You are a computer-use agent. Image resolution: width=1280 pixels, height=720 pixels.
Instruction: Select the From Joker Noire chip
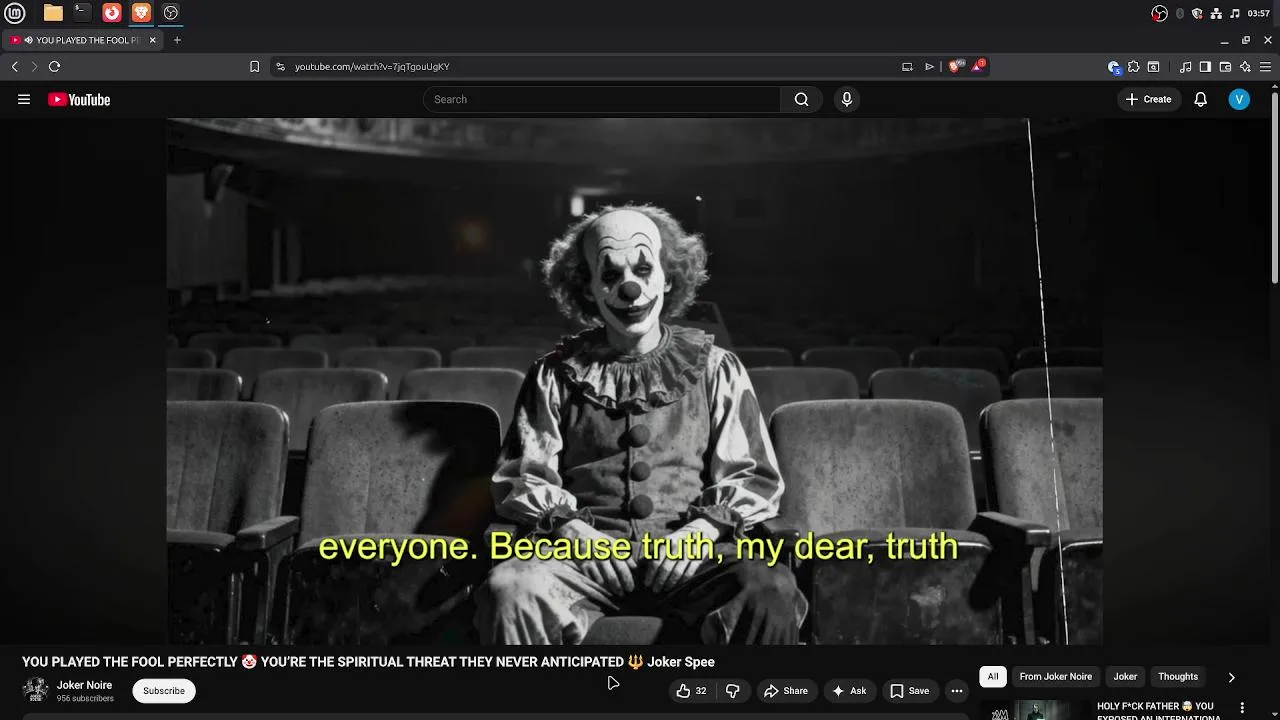click(1056, 677)
